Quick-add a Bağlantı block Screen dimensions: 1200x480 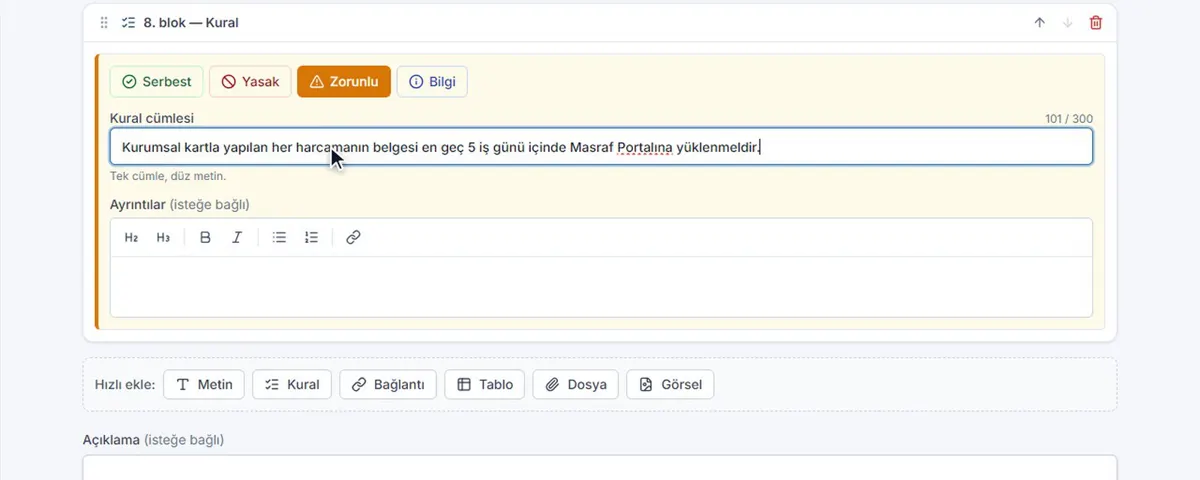coord(388,385)
